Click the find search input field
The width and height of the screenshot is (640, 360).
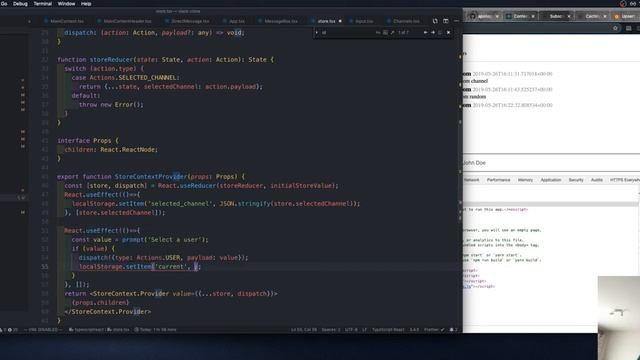[347, 32]
